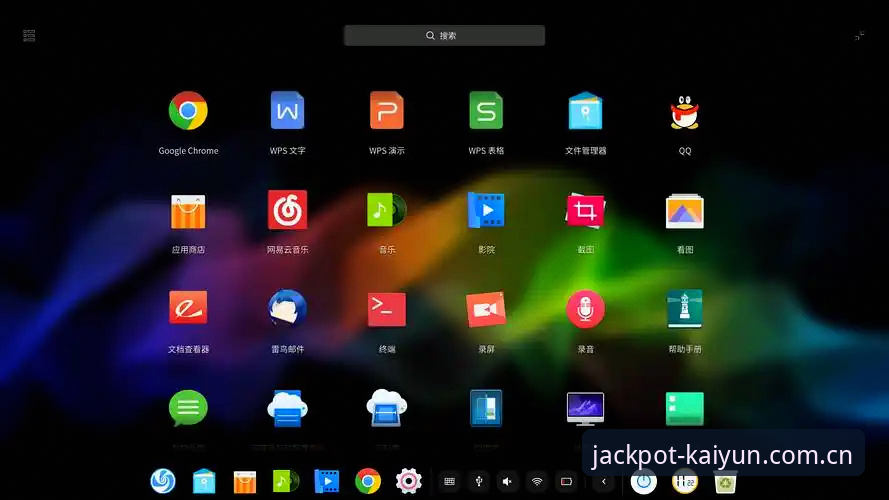
Task: Open WPS 演示 presentation app
Action: click(x=387, y=111)
